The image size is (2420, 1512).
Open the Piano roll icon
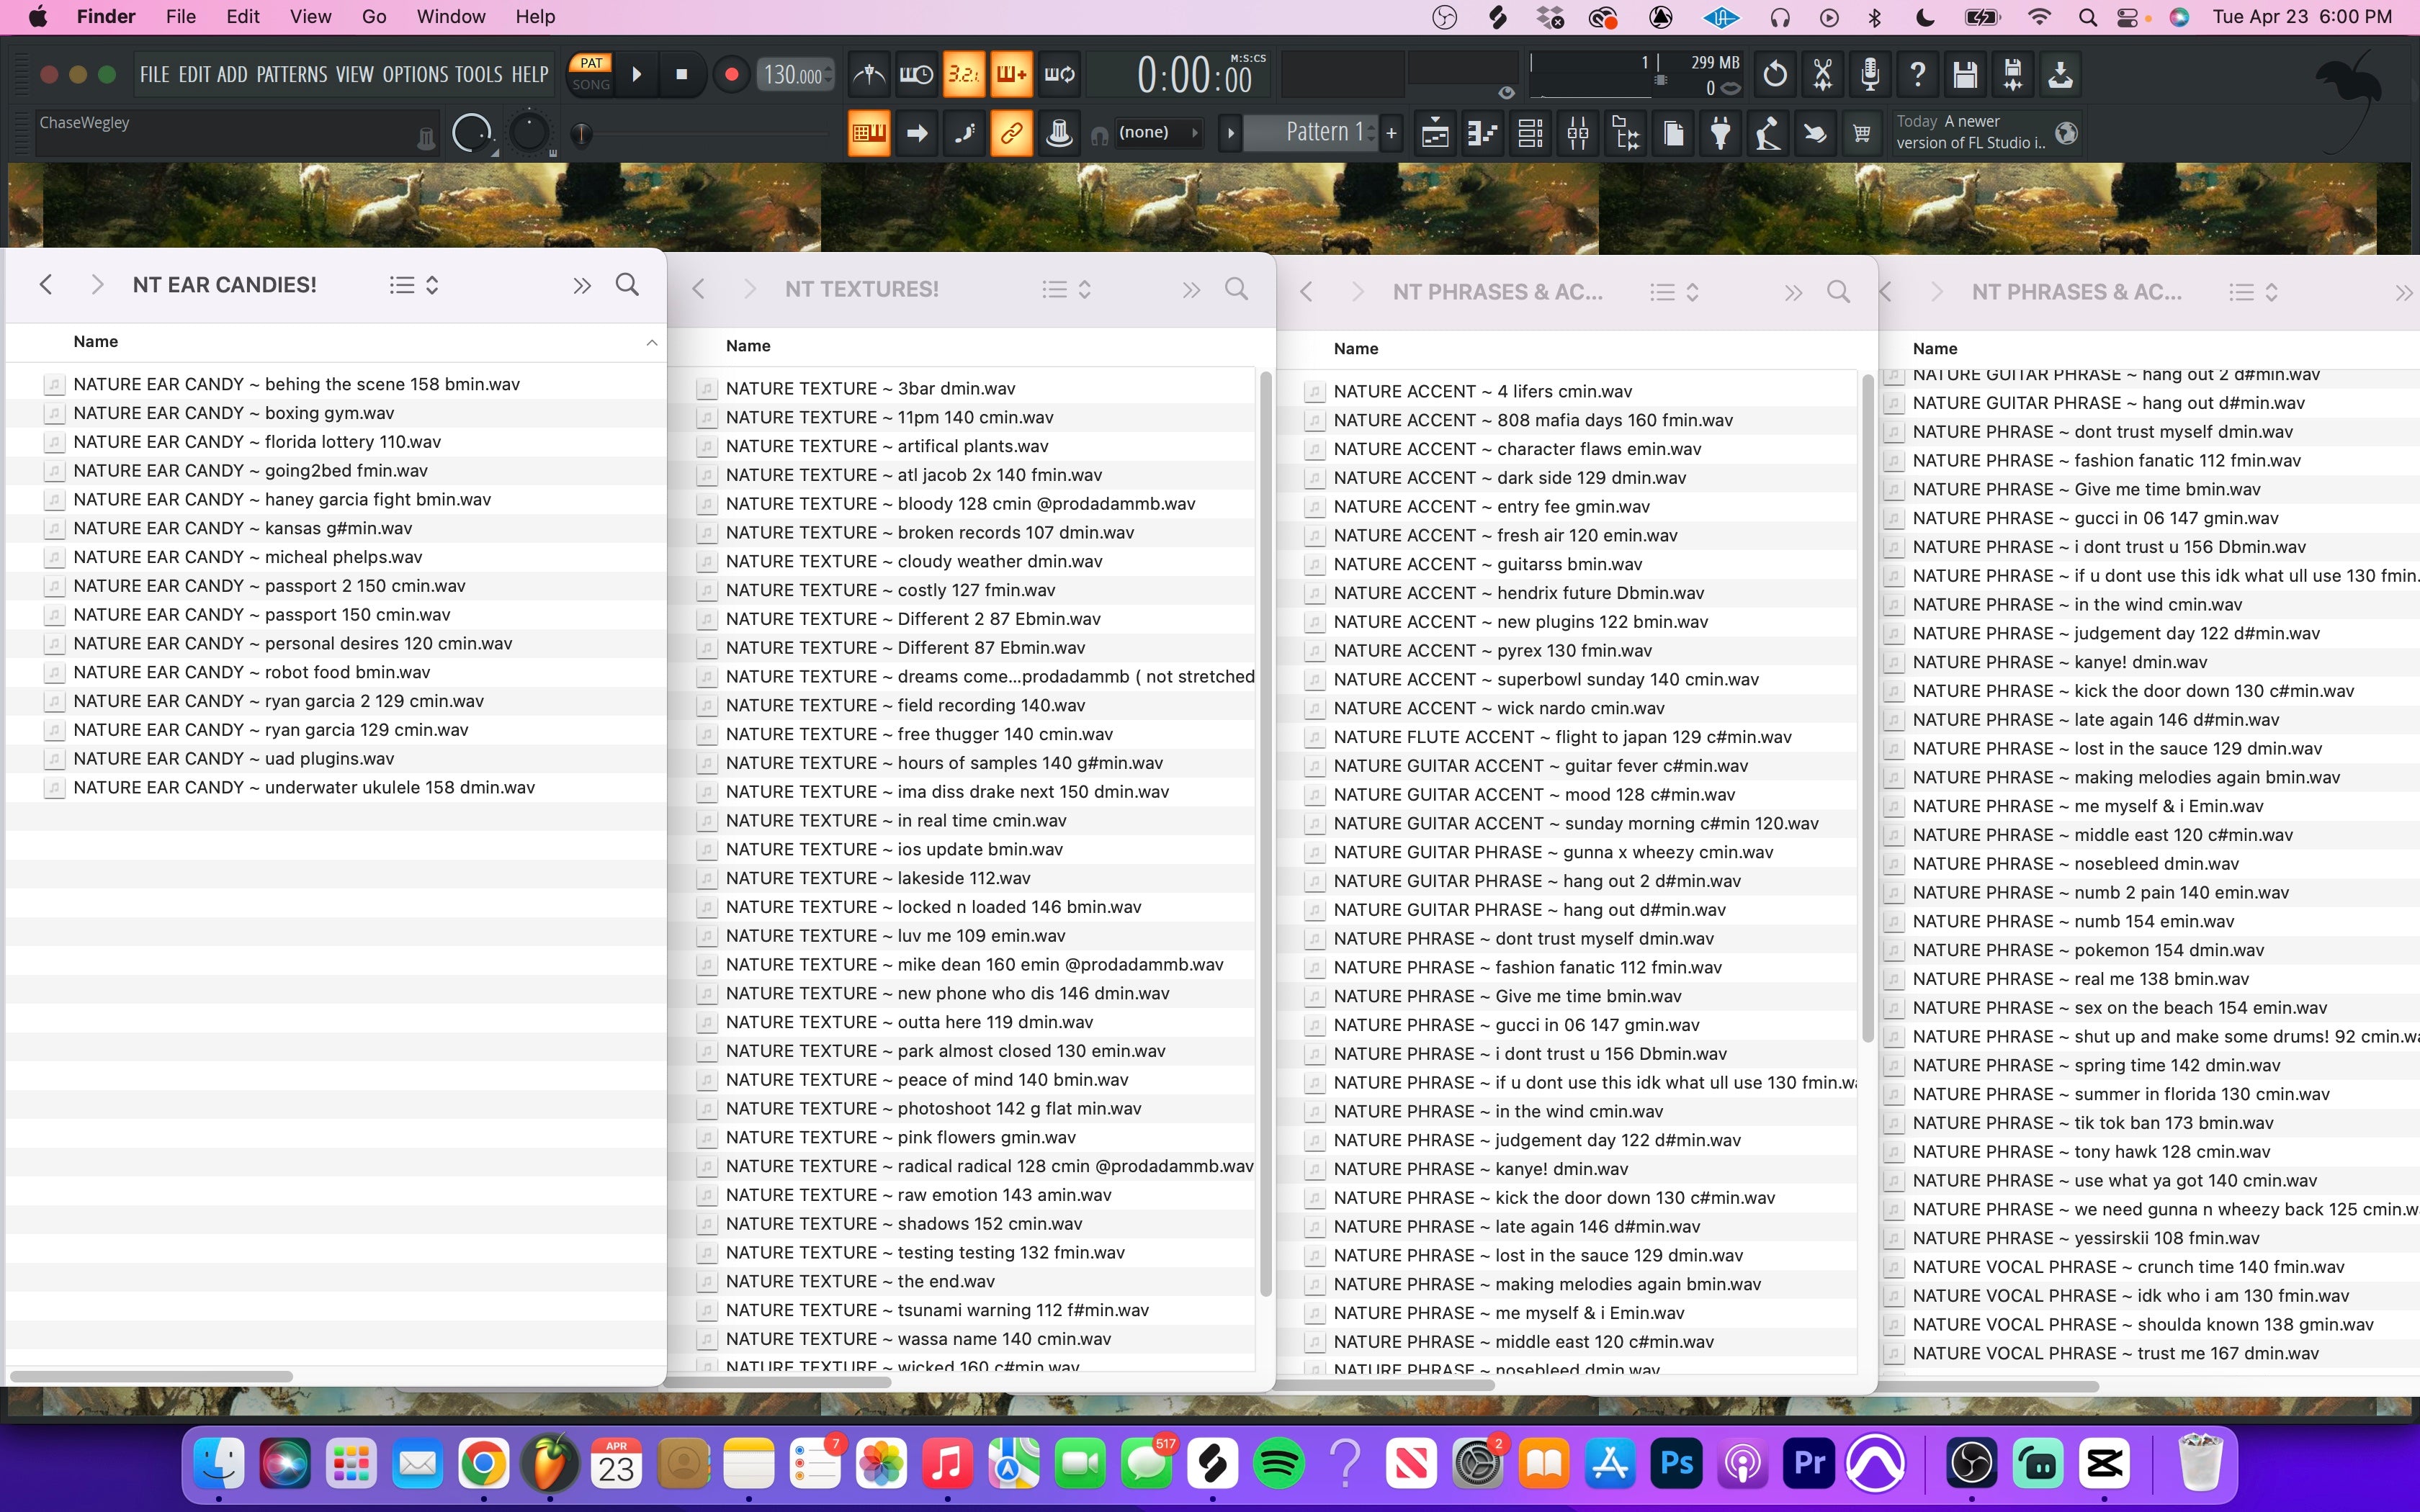point(1482,133)
